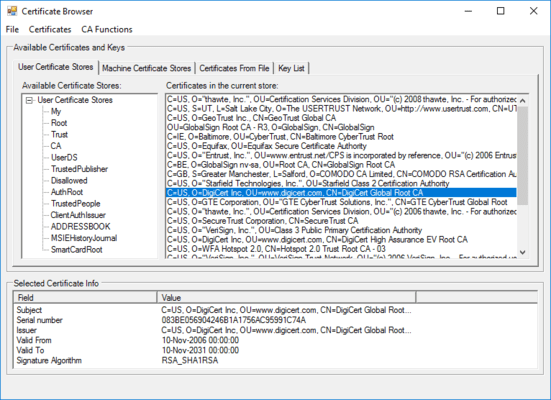The image size is (551, 400).
Task: Select the thawte 2008 certificate row
Action: click(x=341, y=99)
